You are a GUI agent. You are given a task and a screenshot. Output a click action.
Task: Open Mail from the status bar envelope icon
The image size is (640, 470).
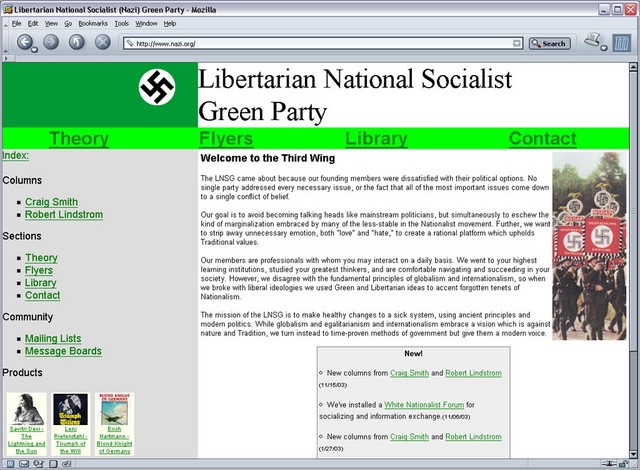(24, 464)
